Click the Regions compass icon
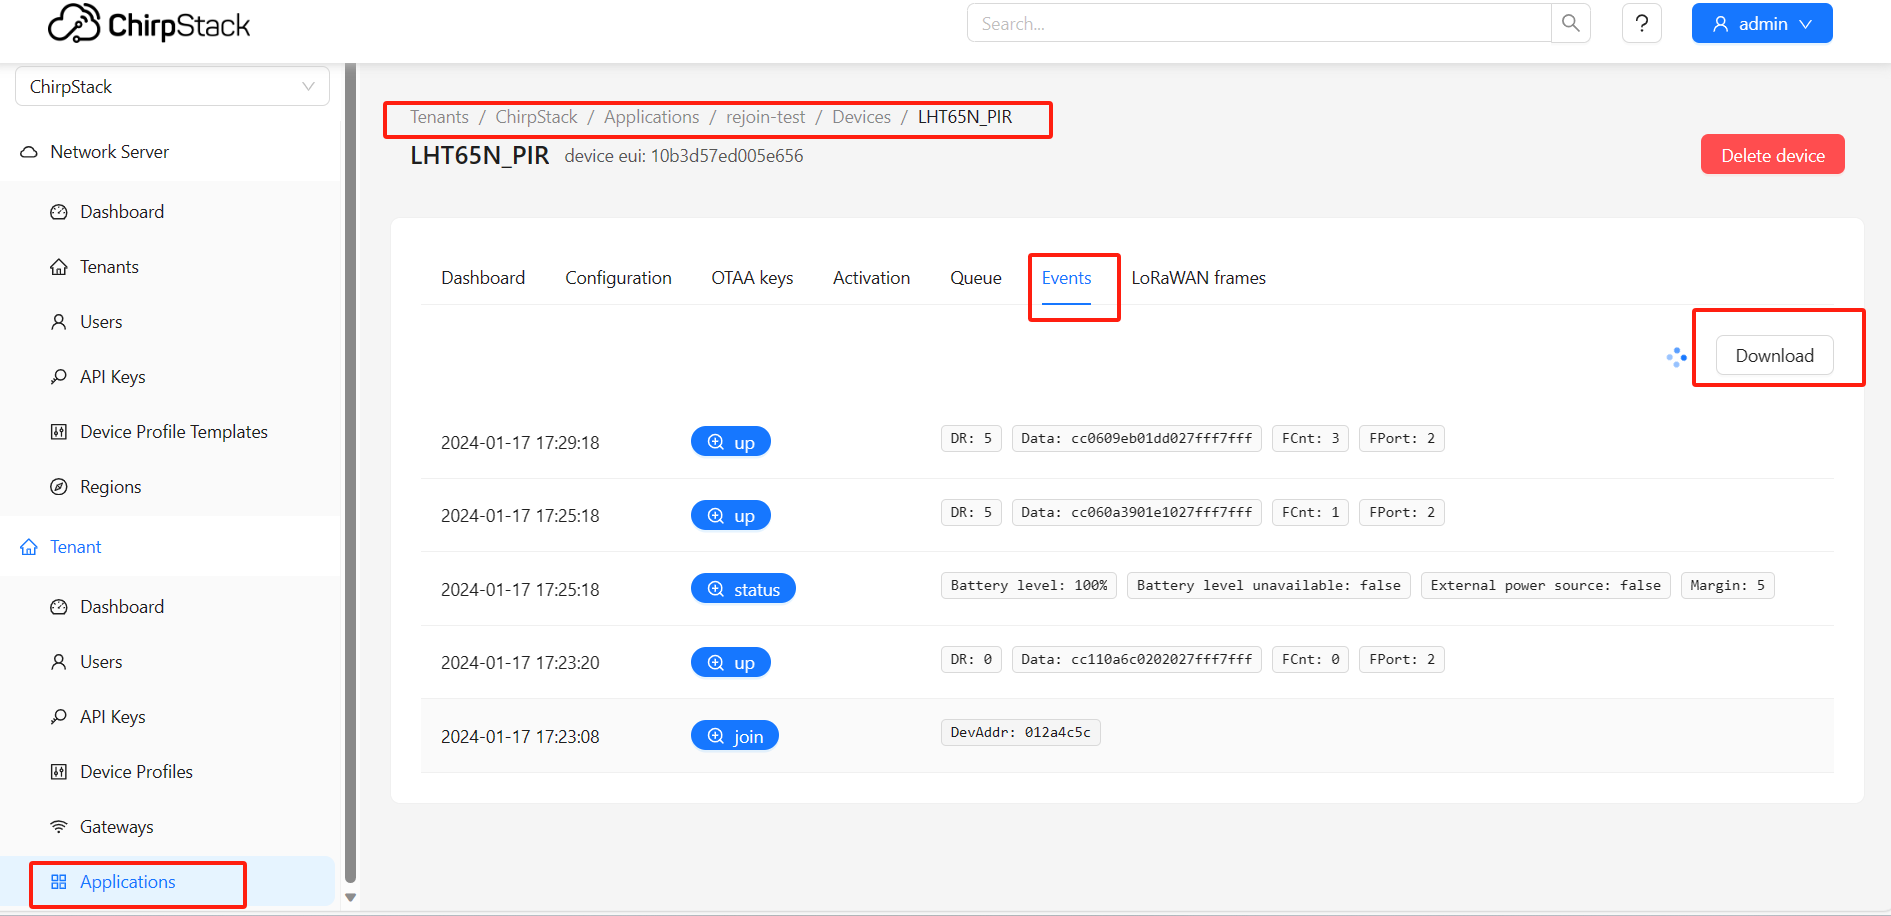Viewport: 1891px width, 916px height. pyautogui.click(x=59, y=487)
